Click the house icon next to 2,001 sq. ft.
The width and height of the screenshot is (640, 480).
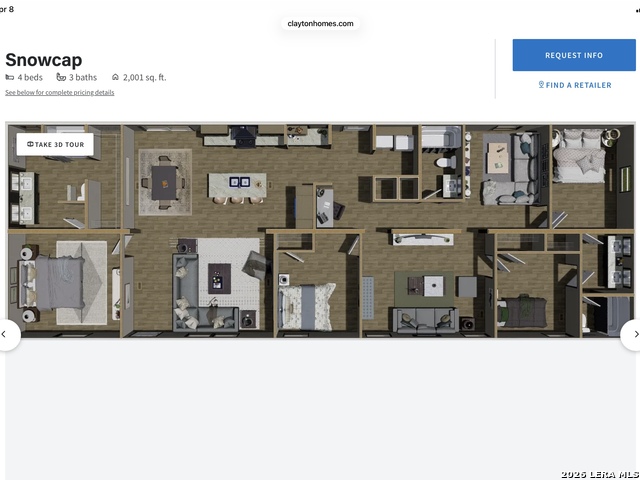coord(115,77)
